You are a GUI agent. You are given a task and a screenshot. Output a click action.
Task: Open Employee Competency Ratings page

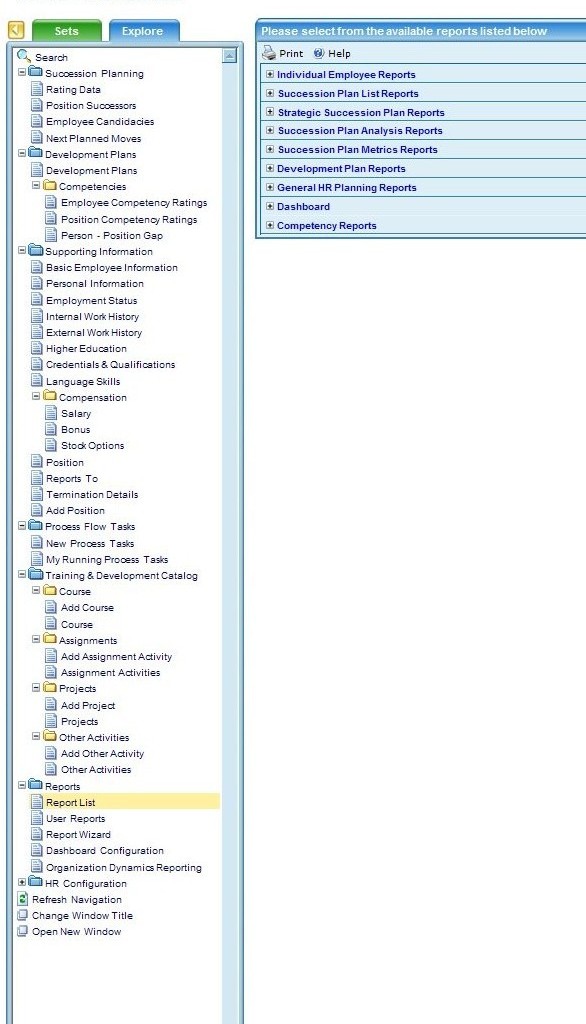click(134, 202)
